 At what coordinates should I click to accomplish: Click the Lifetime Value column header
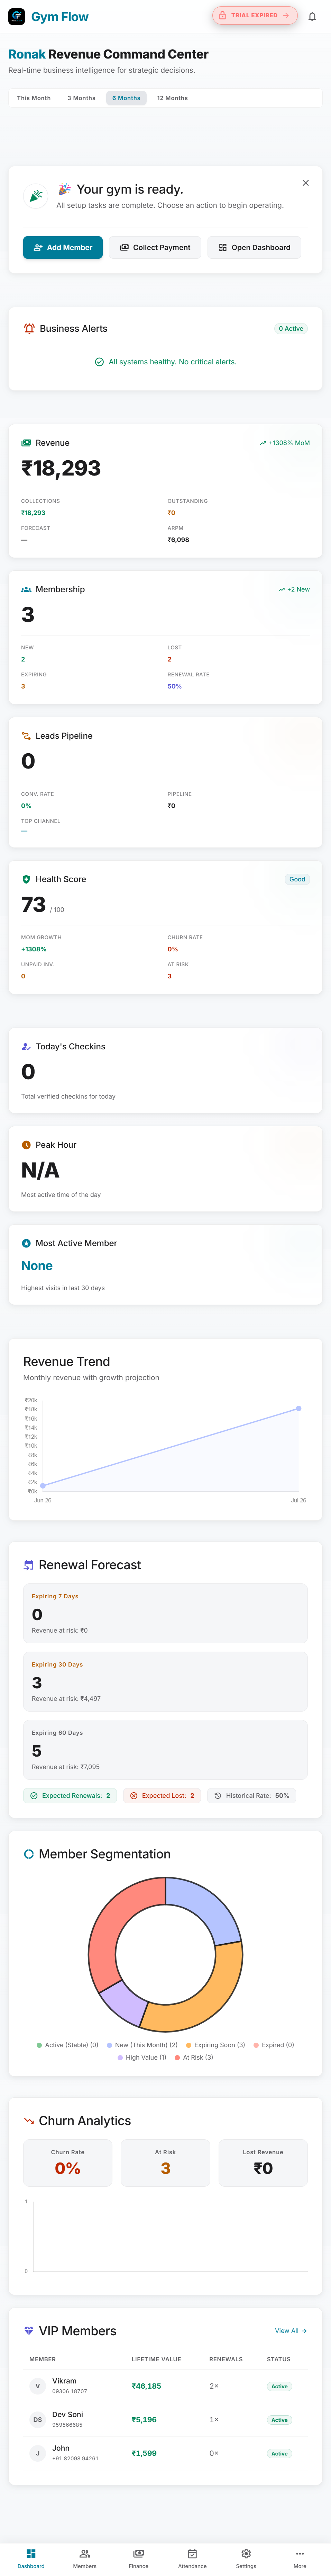point(156,2359)
